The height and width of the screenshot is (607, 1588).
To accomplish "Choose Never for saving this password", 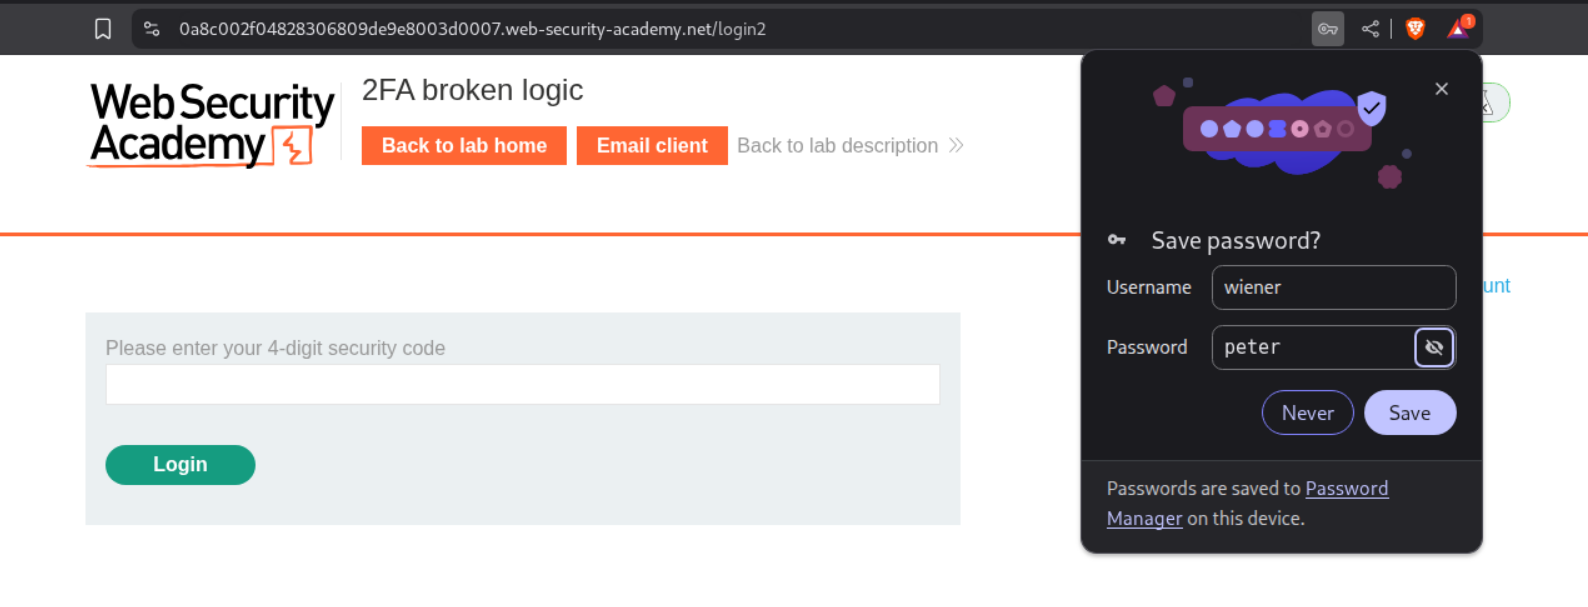I will coord(1307,413).
